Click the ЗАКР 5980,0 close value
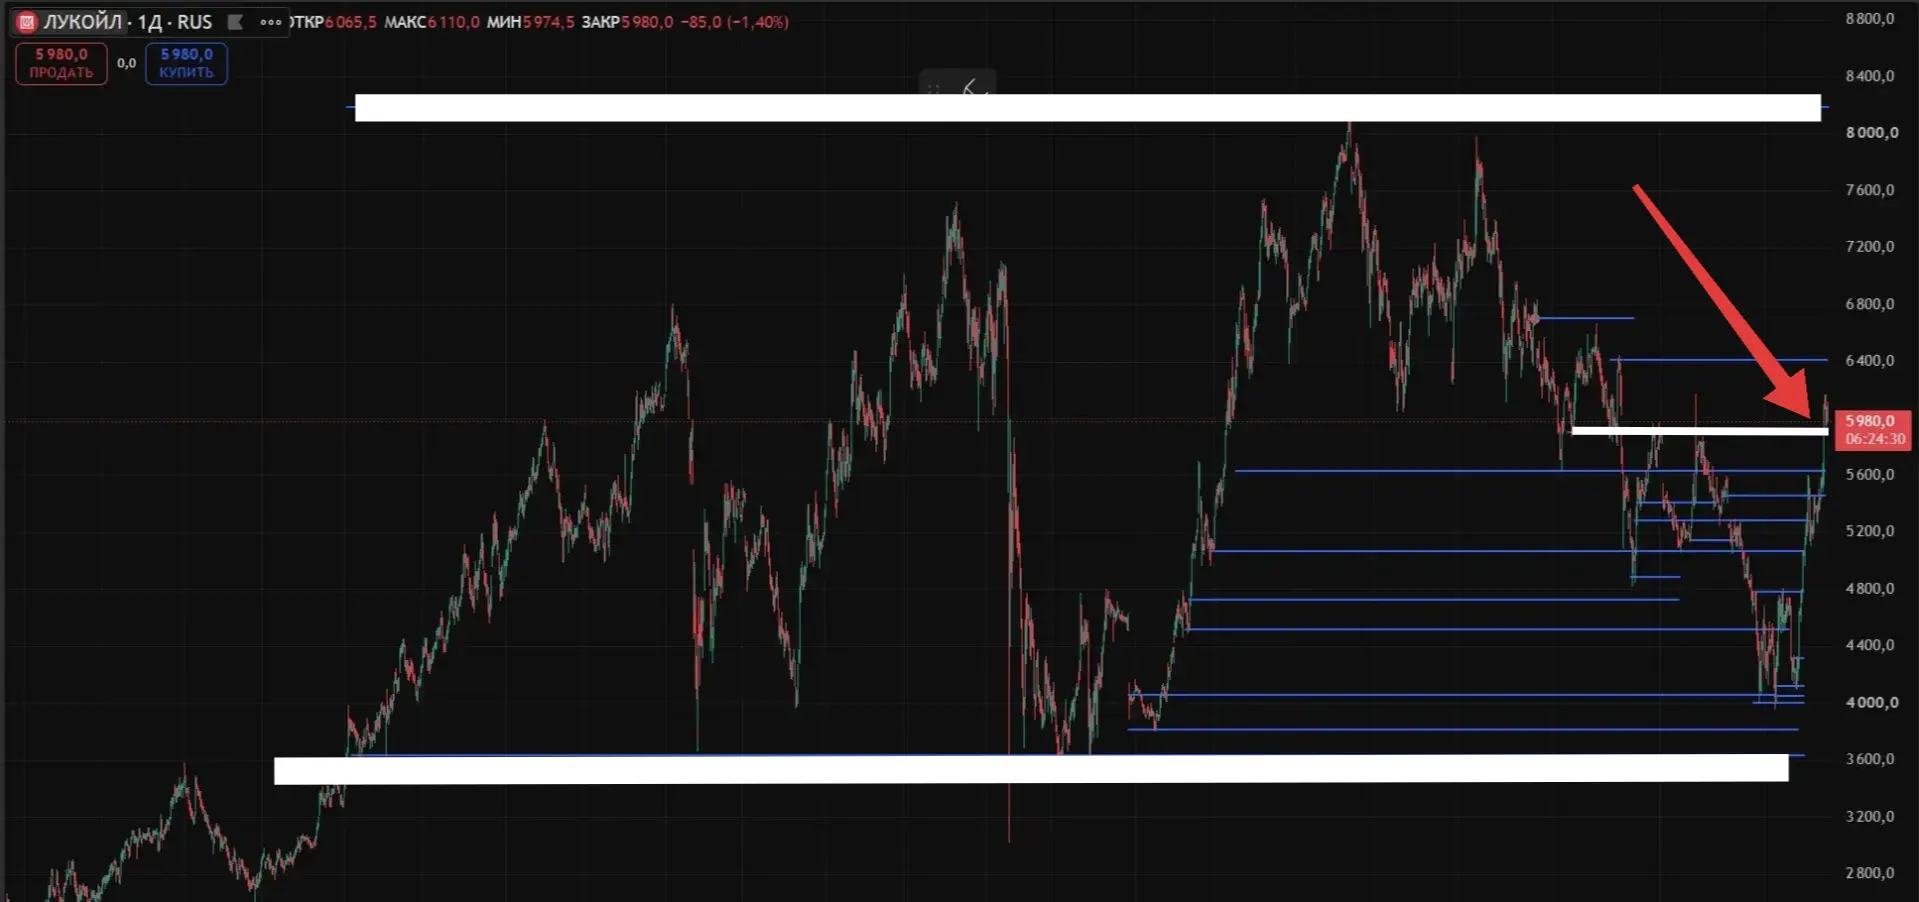Viewport: 1919px width, 902px height. (x=627, y=22)
